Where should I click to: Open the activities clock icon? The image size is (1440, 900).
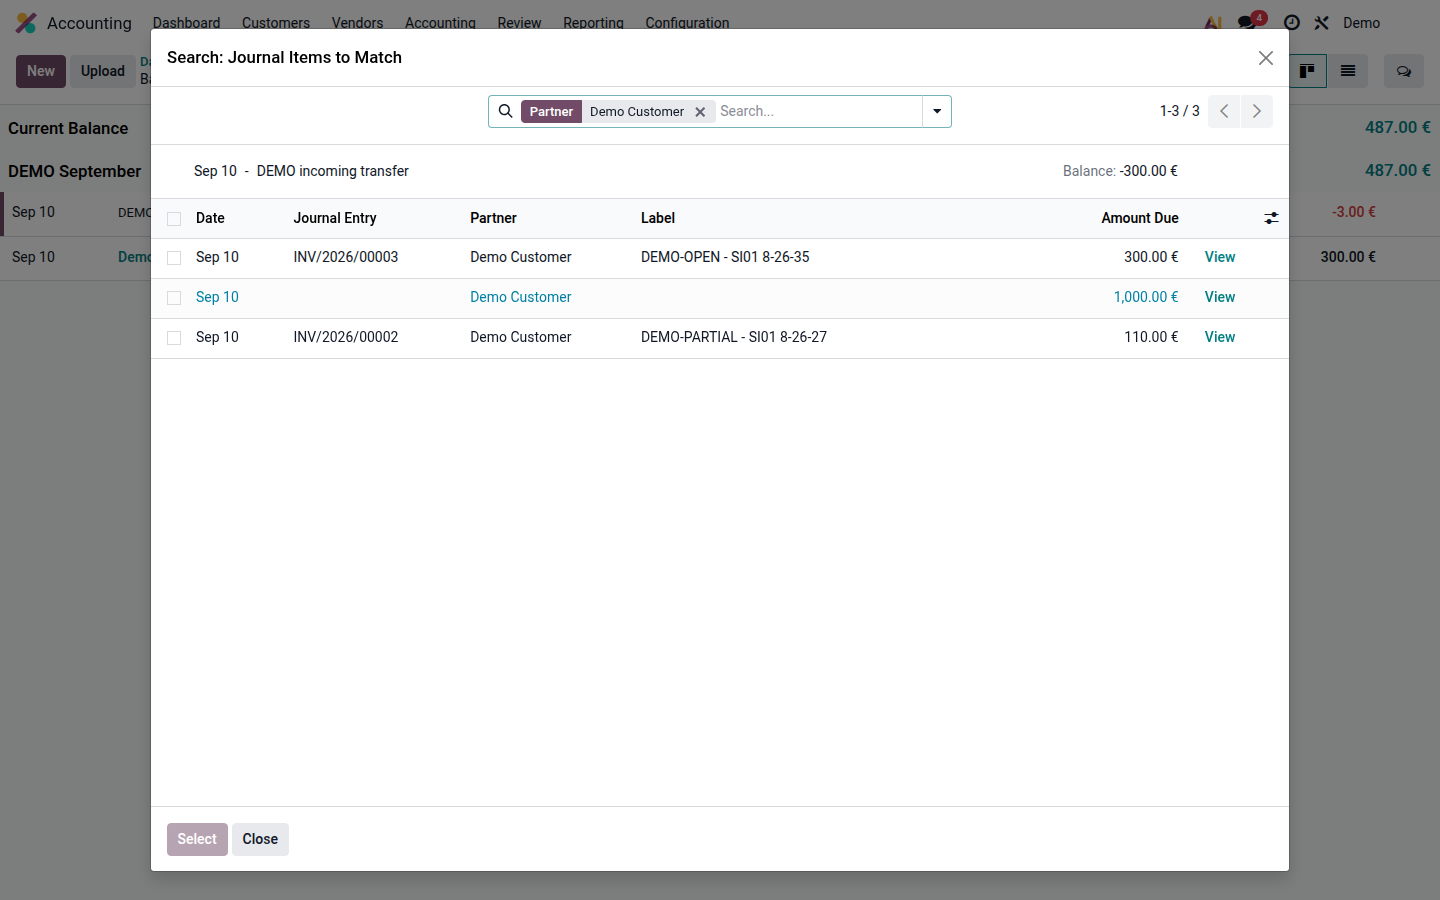click(1292, 22)
